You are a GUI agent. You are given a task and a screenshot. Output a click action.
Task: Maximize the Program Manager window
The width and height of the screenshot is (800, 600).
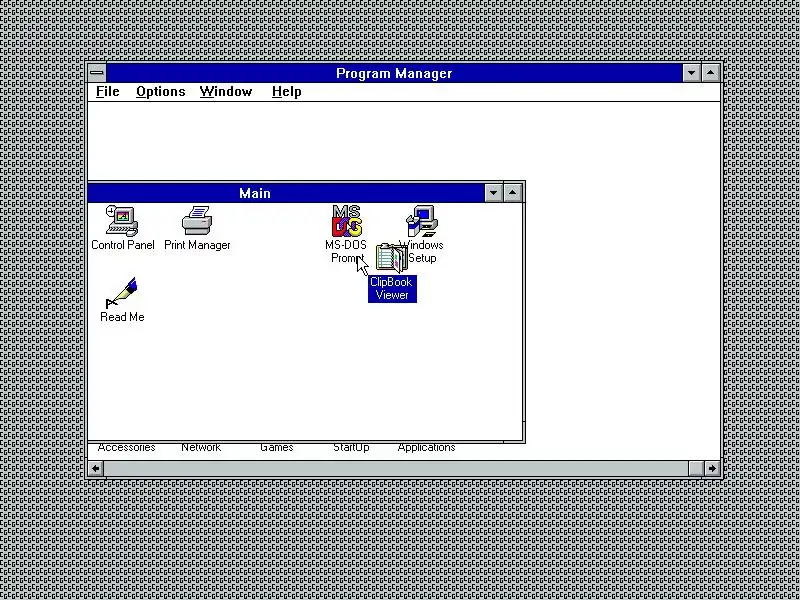pyautogui.click(x=710, y=73)
